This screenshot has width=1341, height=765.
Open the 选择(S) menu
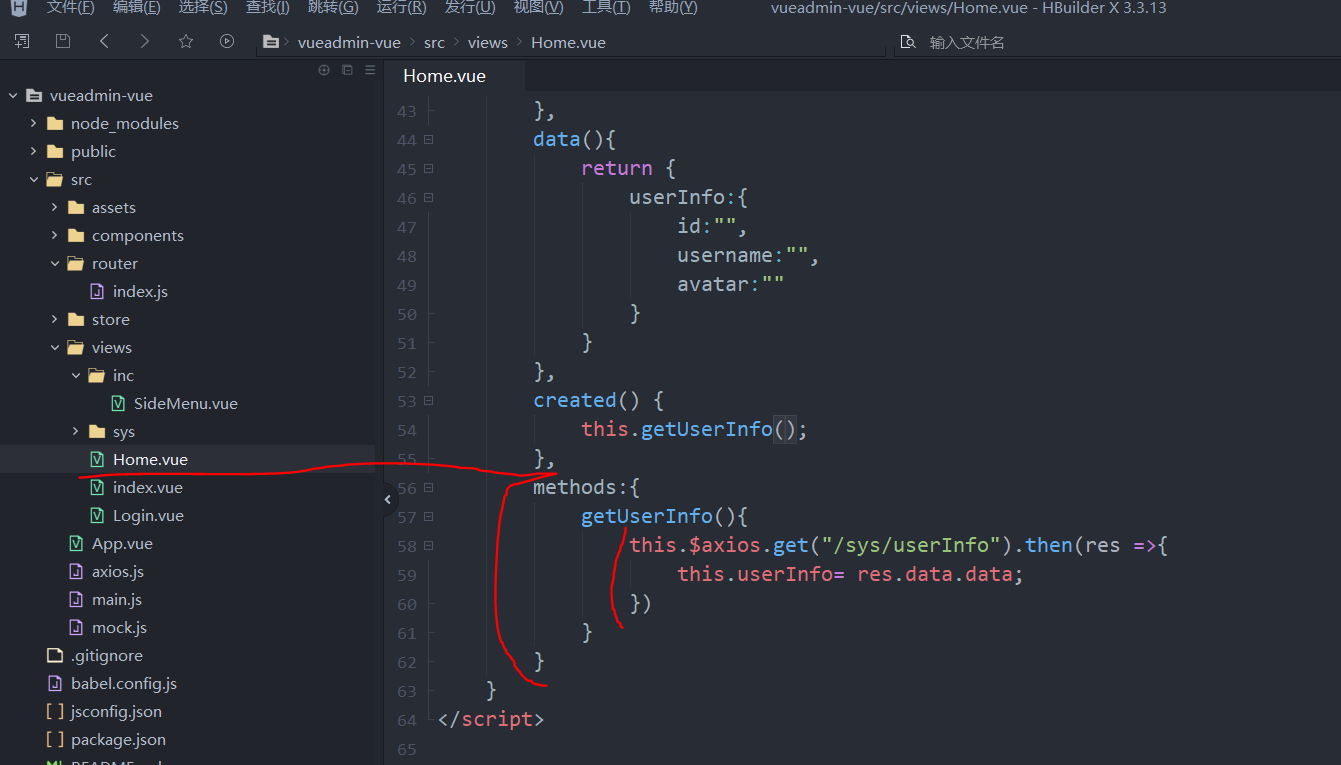pos(203,8)
